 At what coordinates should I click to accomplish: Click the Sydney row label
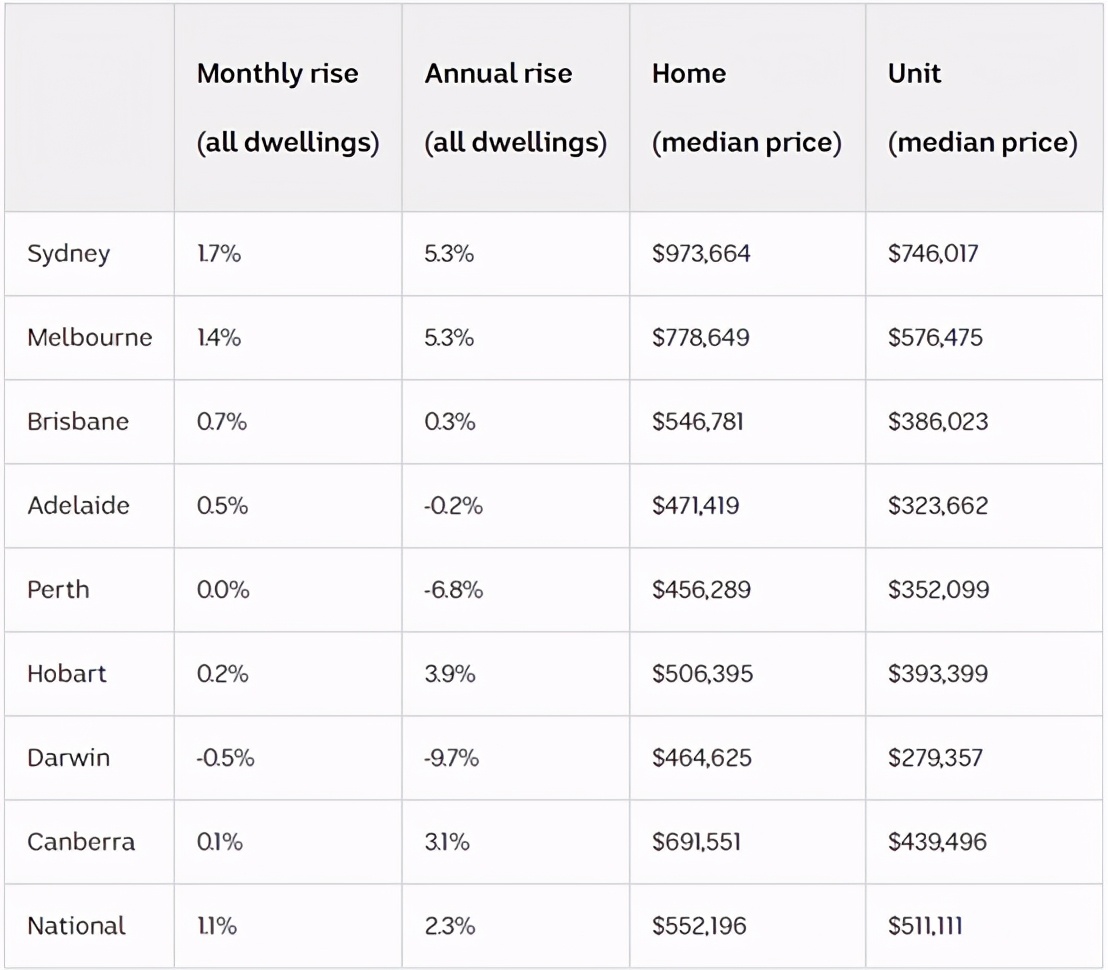[68, 254]
